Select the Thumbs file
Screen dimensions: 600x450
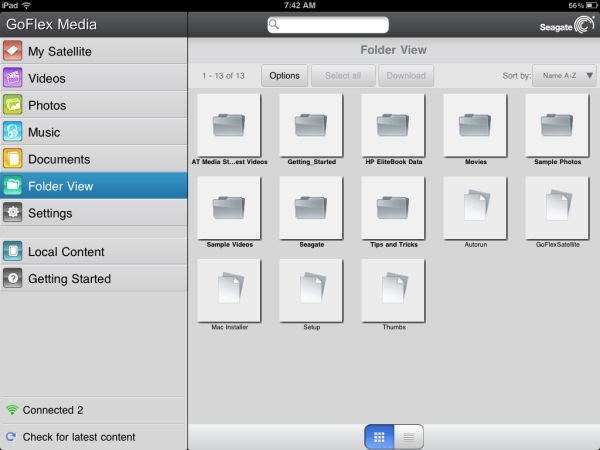[393, 290]
